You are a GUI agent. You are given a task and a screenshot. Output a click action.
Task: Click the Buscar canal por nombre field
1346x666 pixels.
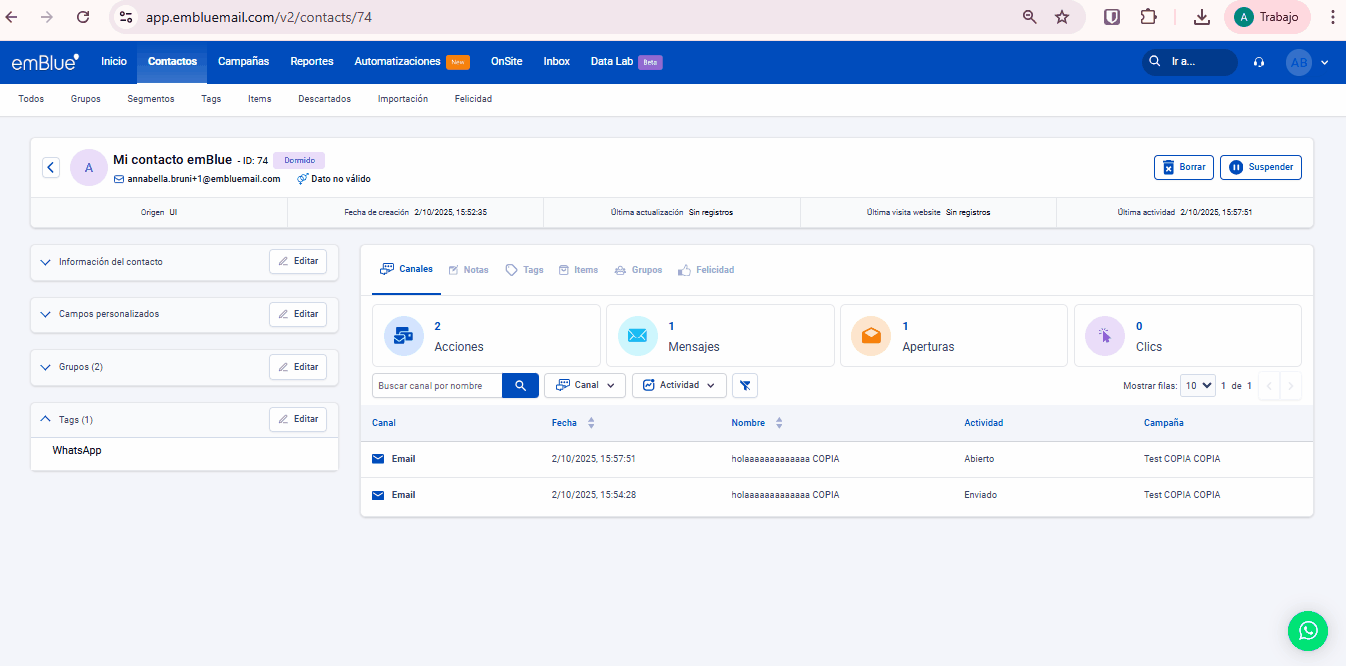coord(436,385)
